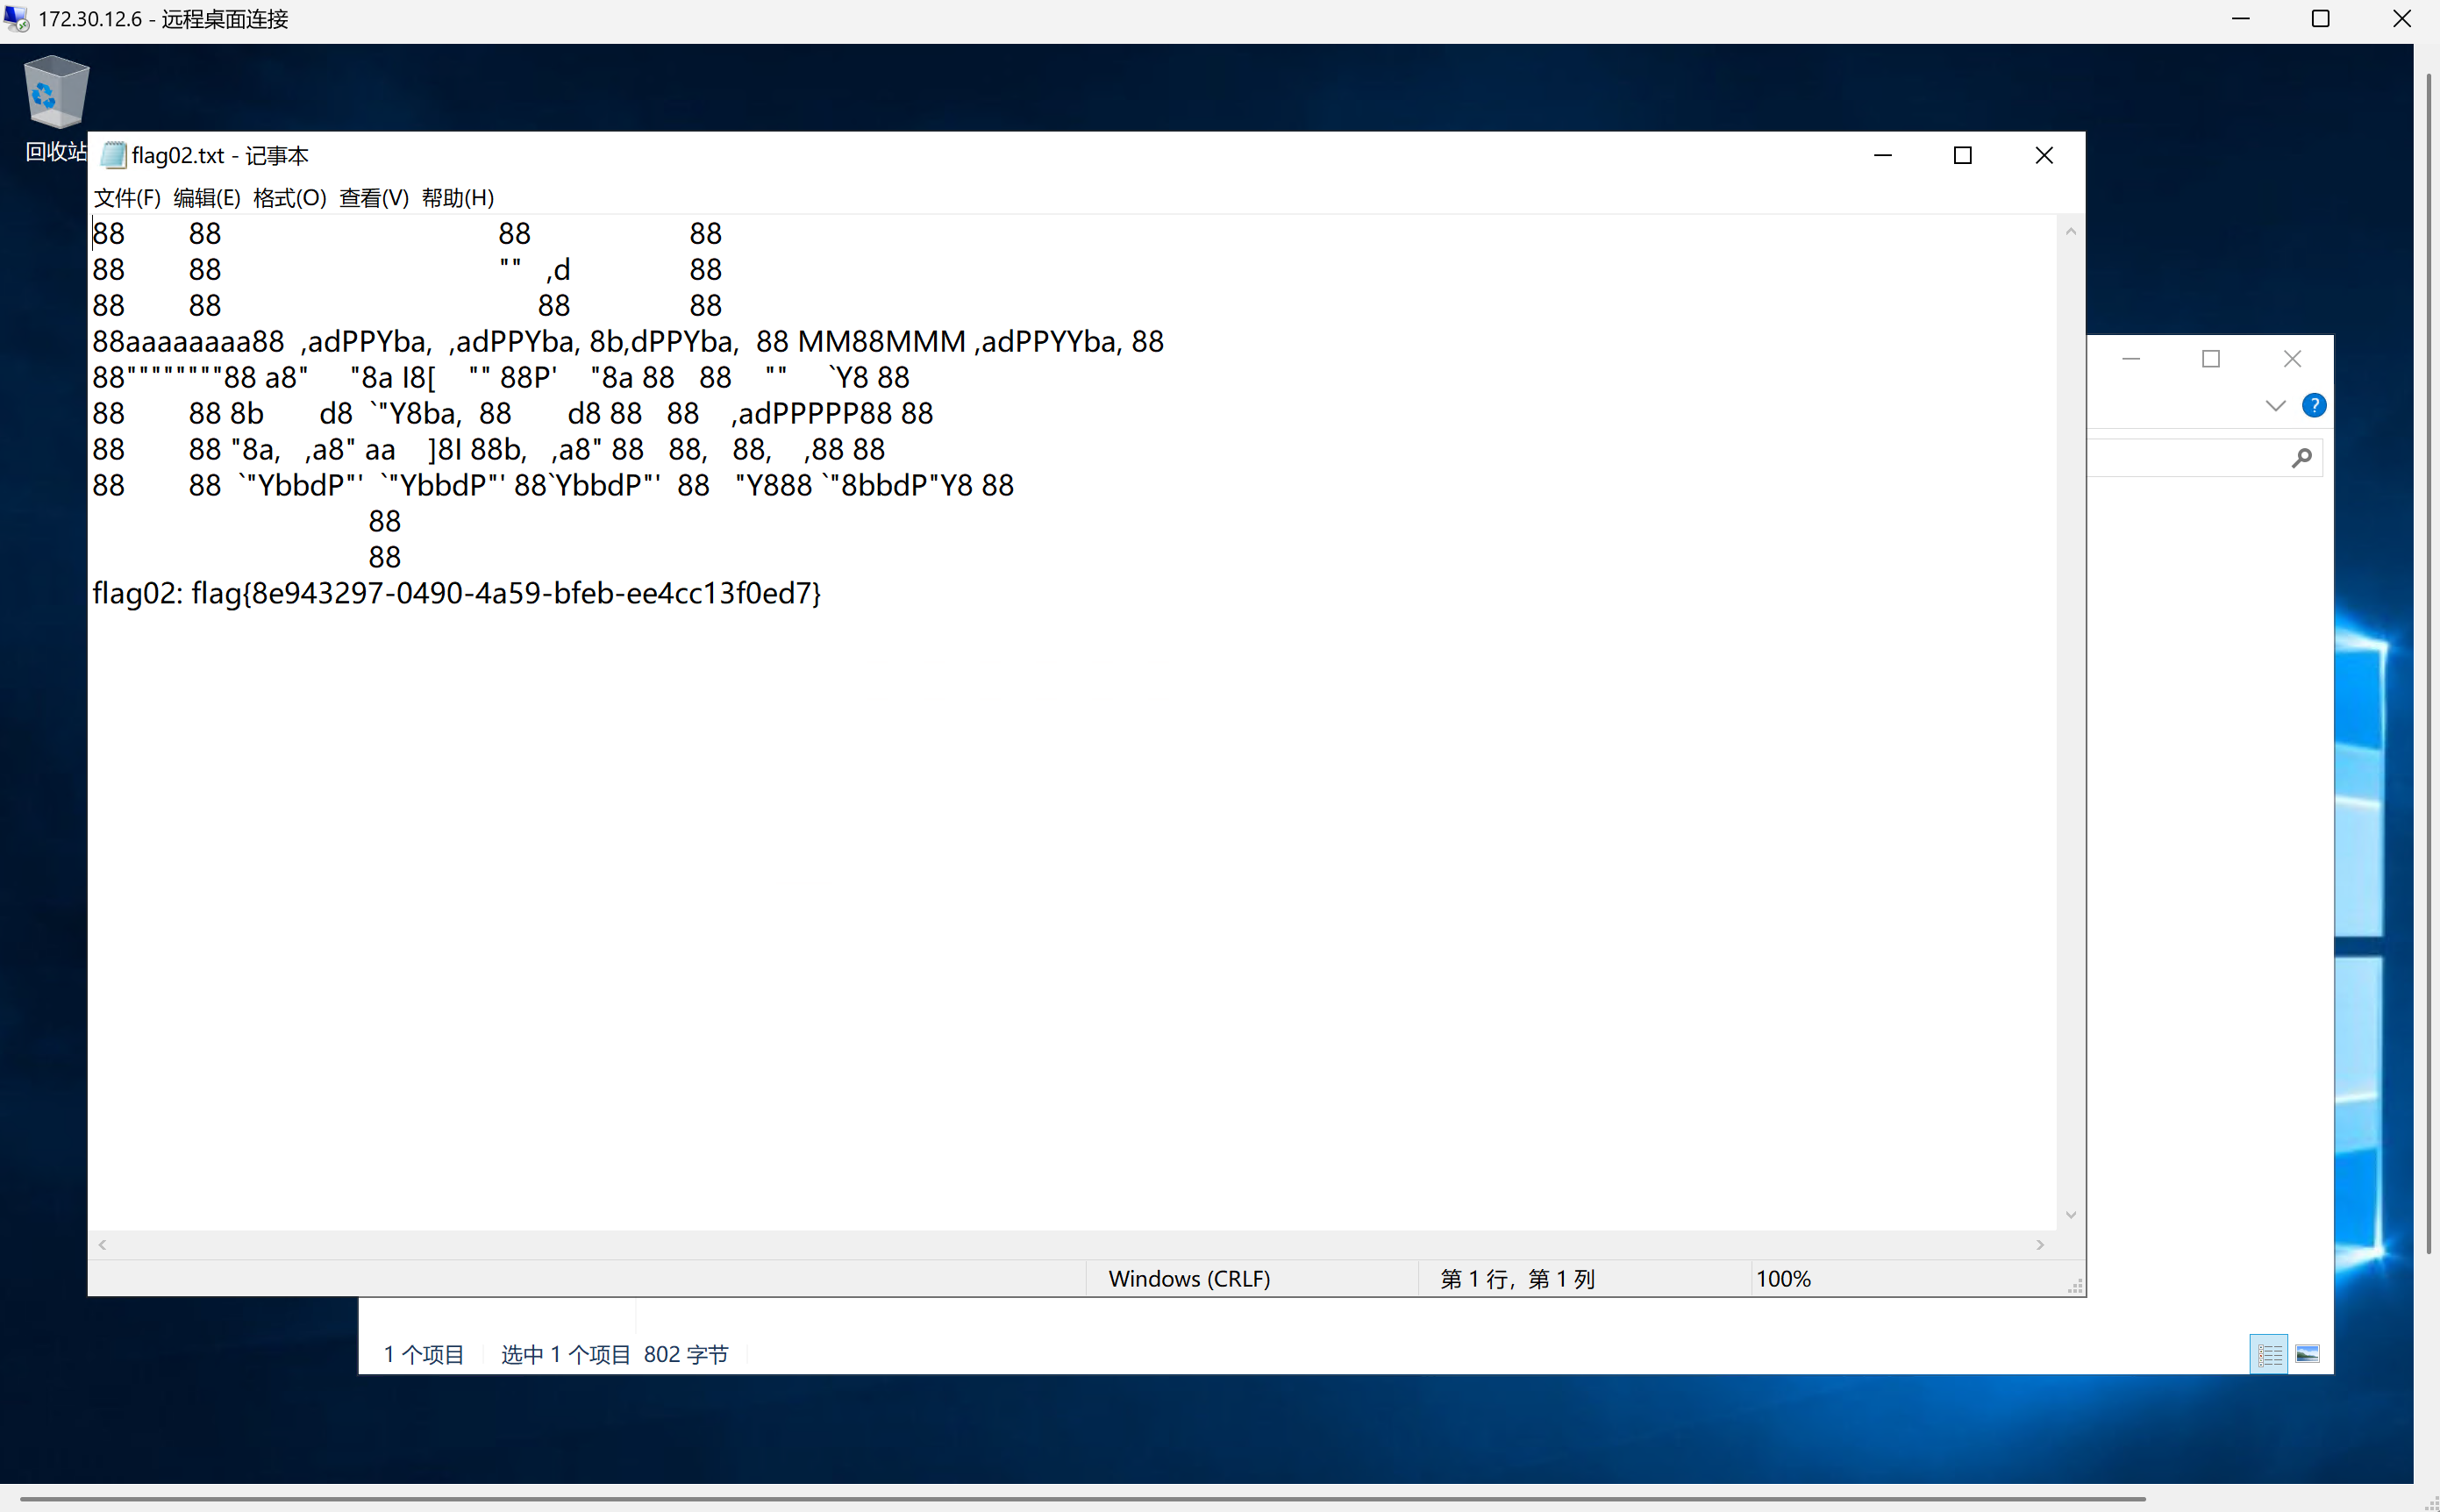Click the Notepad icon in flag02.txt title bar
This screenshot has height=1512, width=2440.
pyautogui.click(x=114, y=156)
